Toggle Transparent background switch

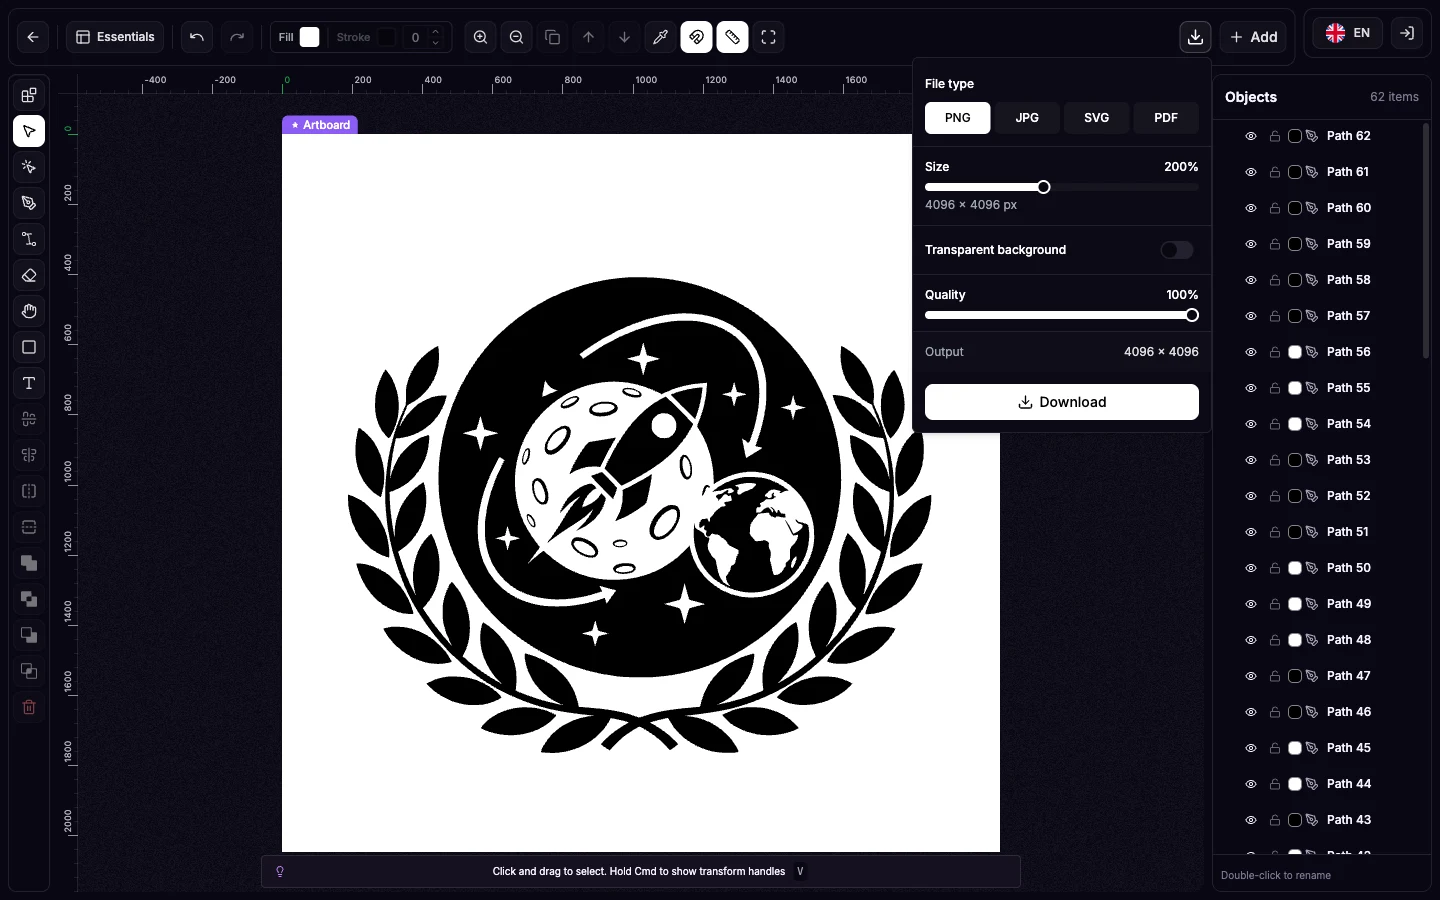click(x=1177, y=250)
